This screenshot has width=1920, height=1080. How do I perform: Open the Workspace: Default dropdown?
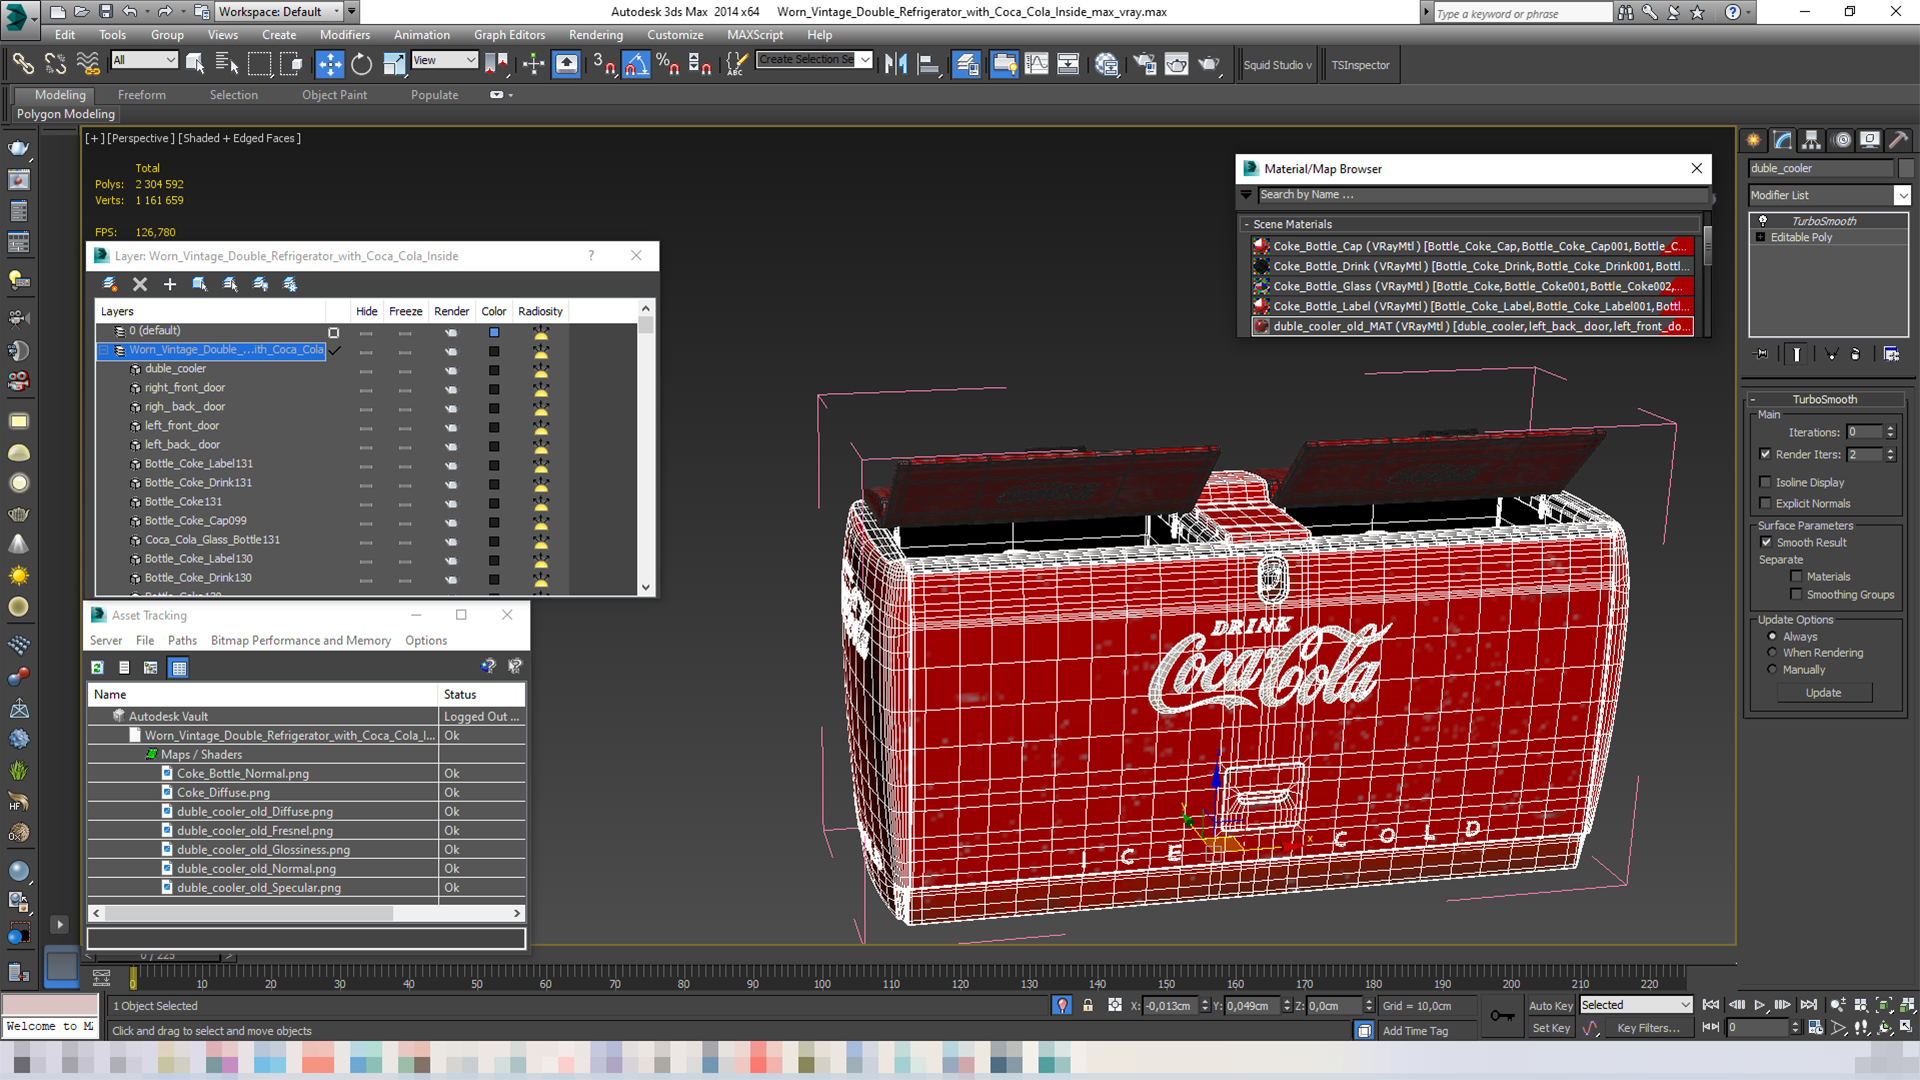[281, 12]
